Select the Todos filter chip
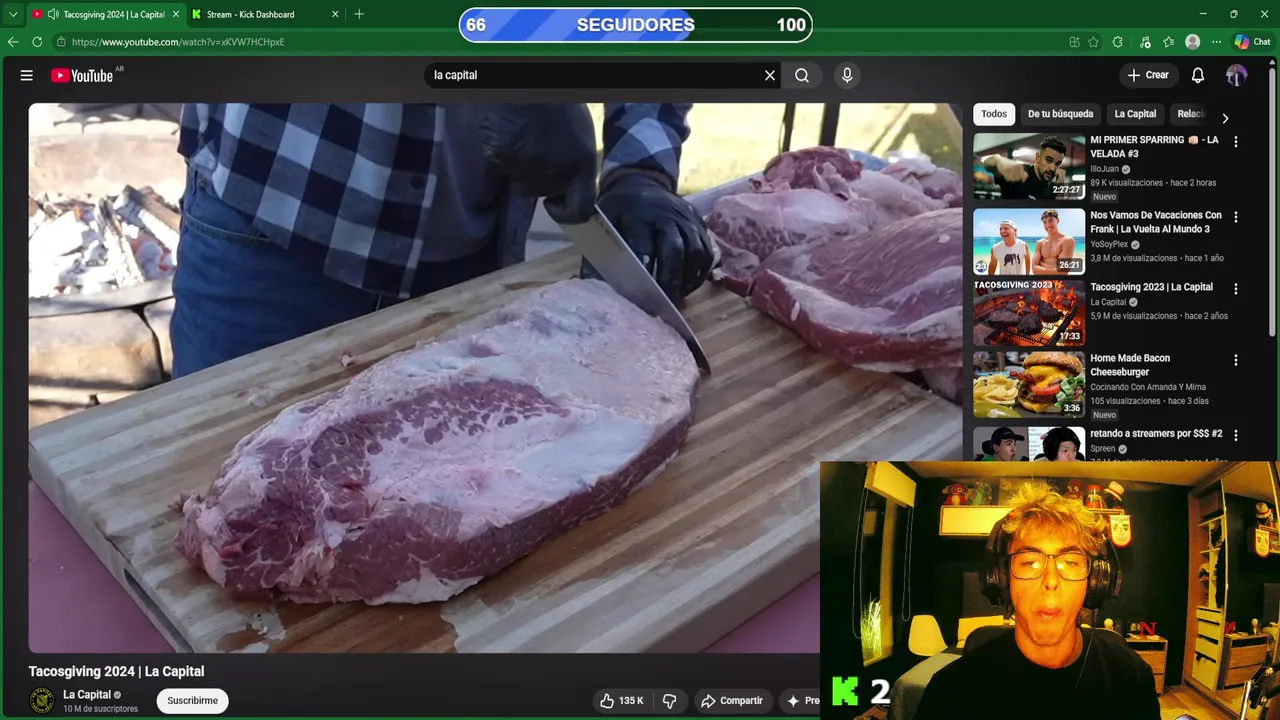Screen dimensions: 1280x720 coord(994,114)
